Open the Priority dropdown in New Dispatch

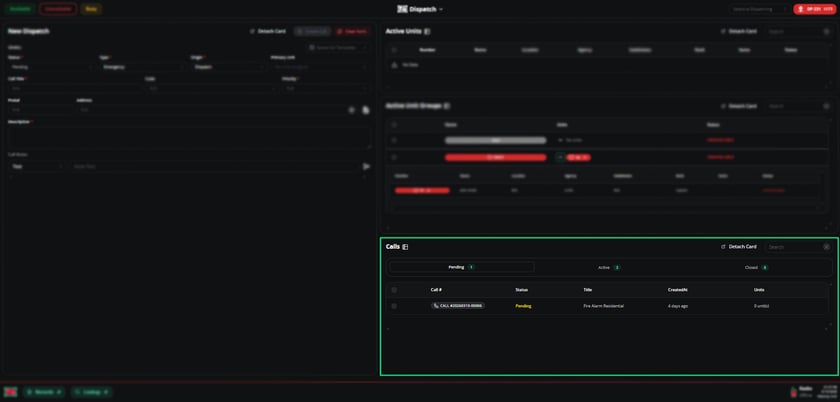326,88
